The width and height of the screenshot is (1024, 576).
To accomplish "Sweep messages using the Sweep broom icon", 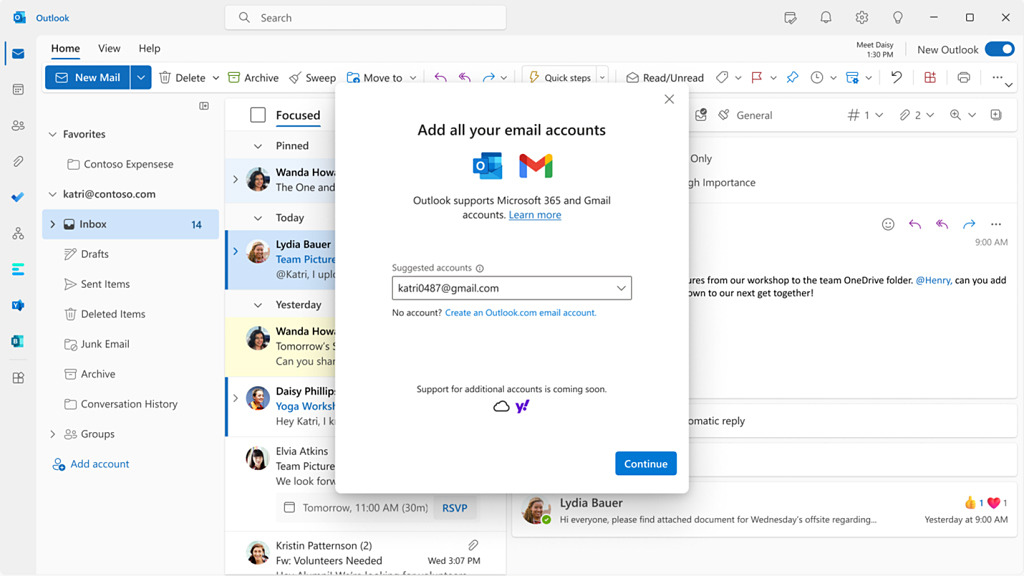I will click(x=297, y=77).
